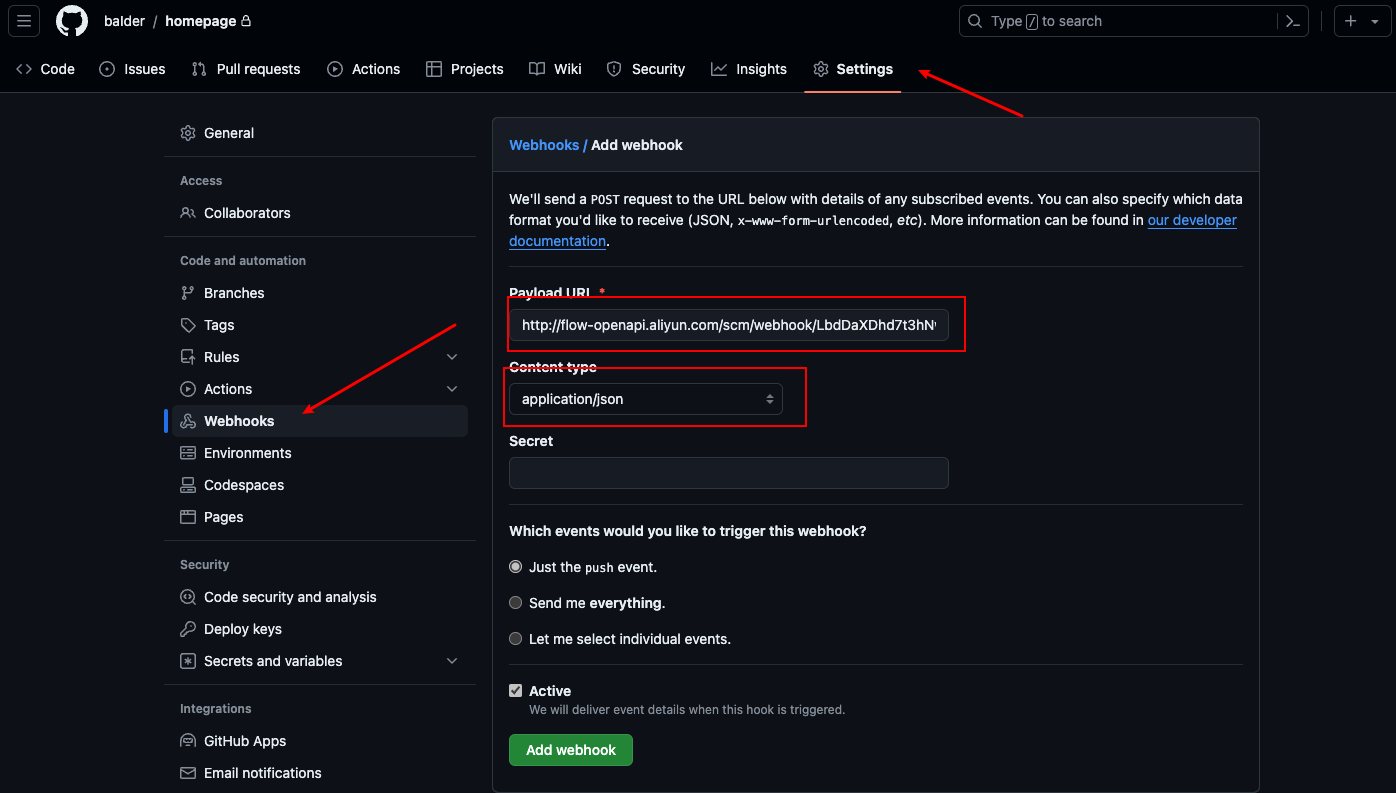Open the Content type dropdown

[x=646, y=399]
